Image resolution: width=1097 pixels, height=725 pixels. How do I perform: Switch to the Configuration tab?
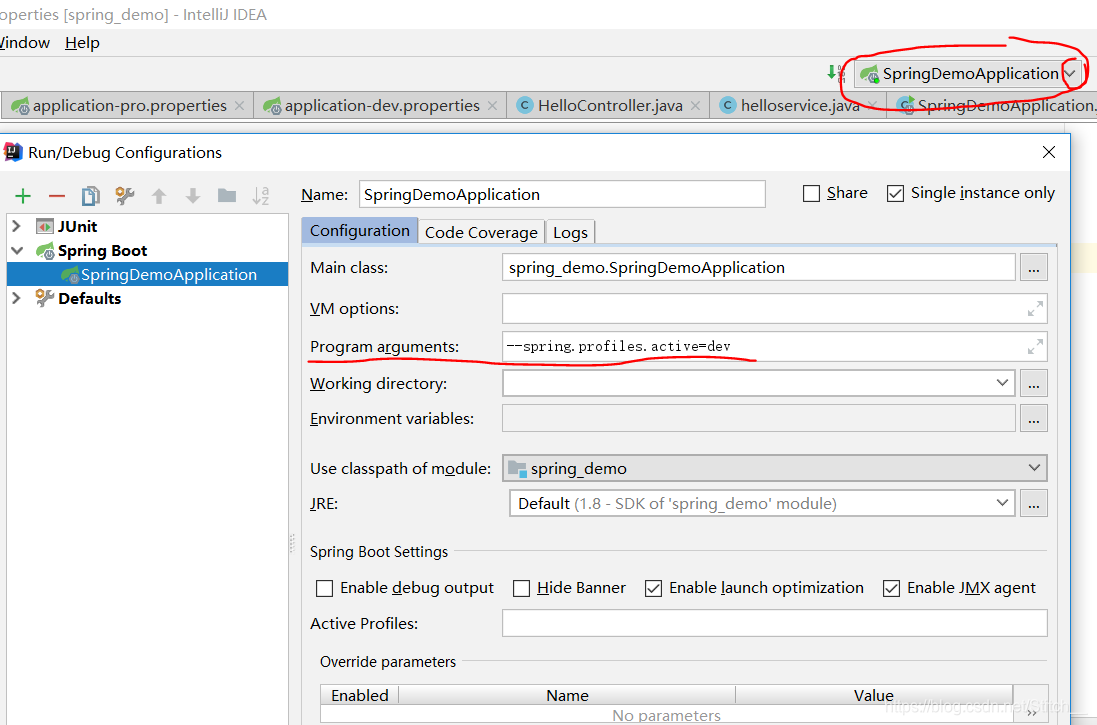click(x=360, y=231)
